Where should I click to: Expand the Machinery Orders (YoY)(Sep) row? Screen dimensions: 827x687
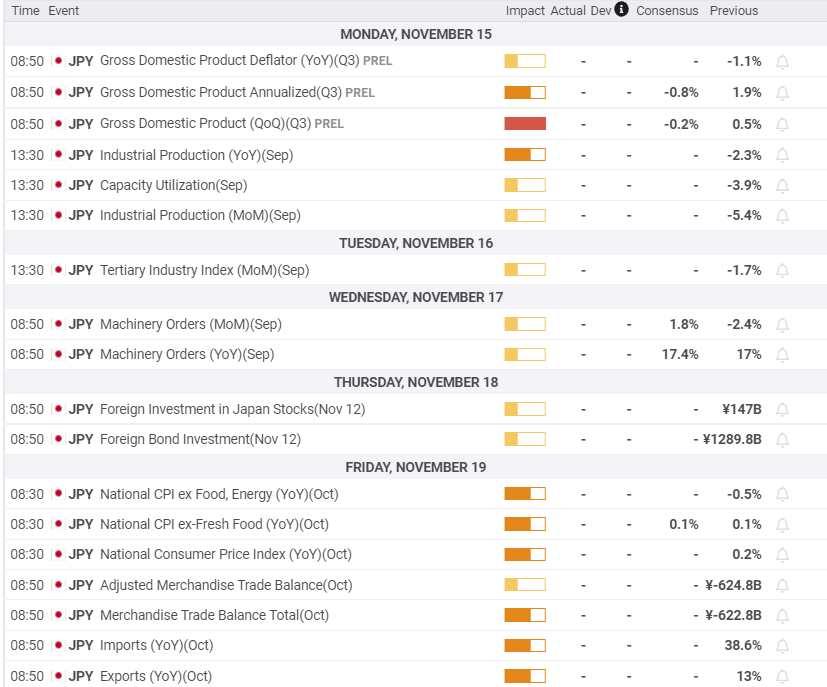(x=186, y=354)
